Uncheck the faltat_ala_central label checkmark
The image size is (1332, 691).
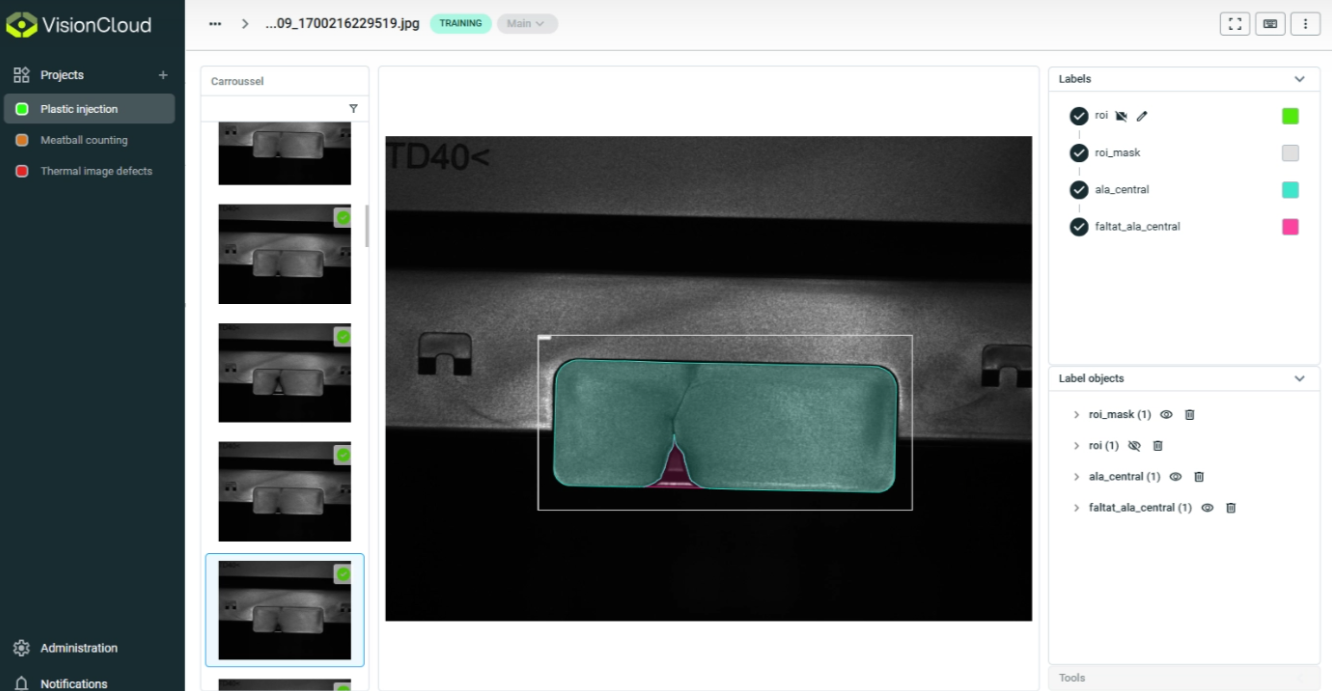[x=1079, y=227]
